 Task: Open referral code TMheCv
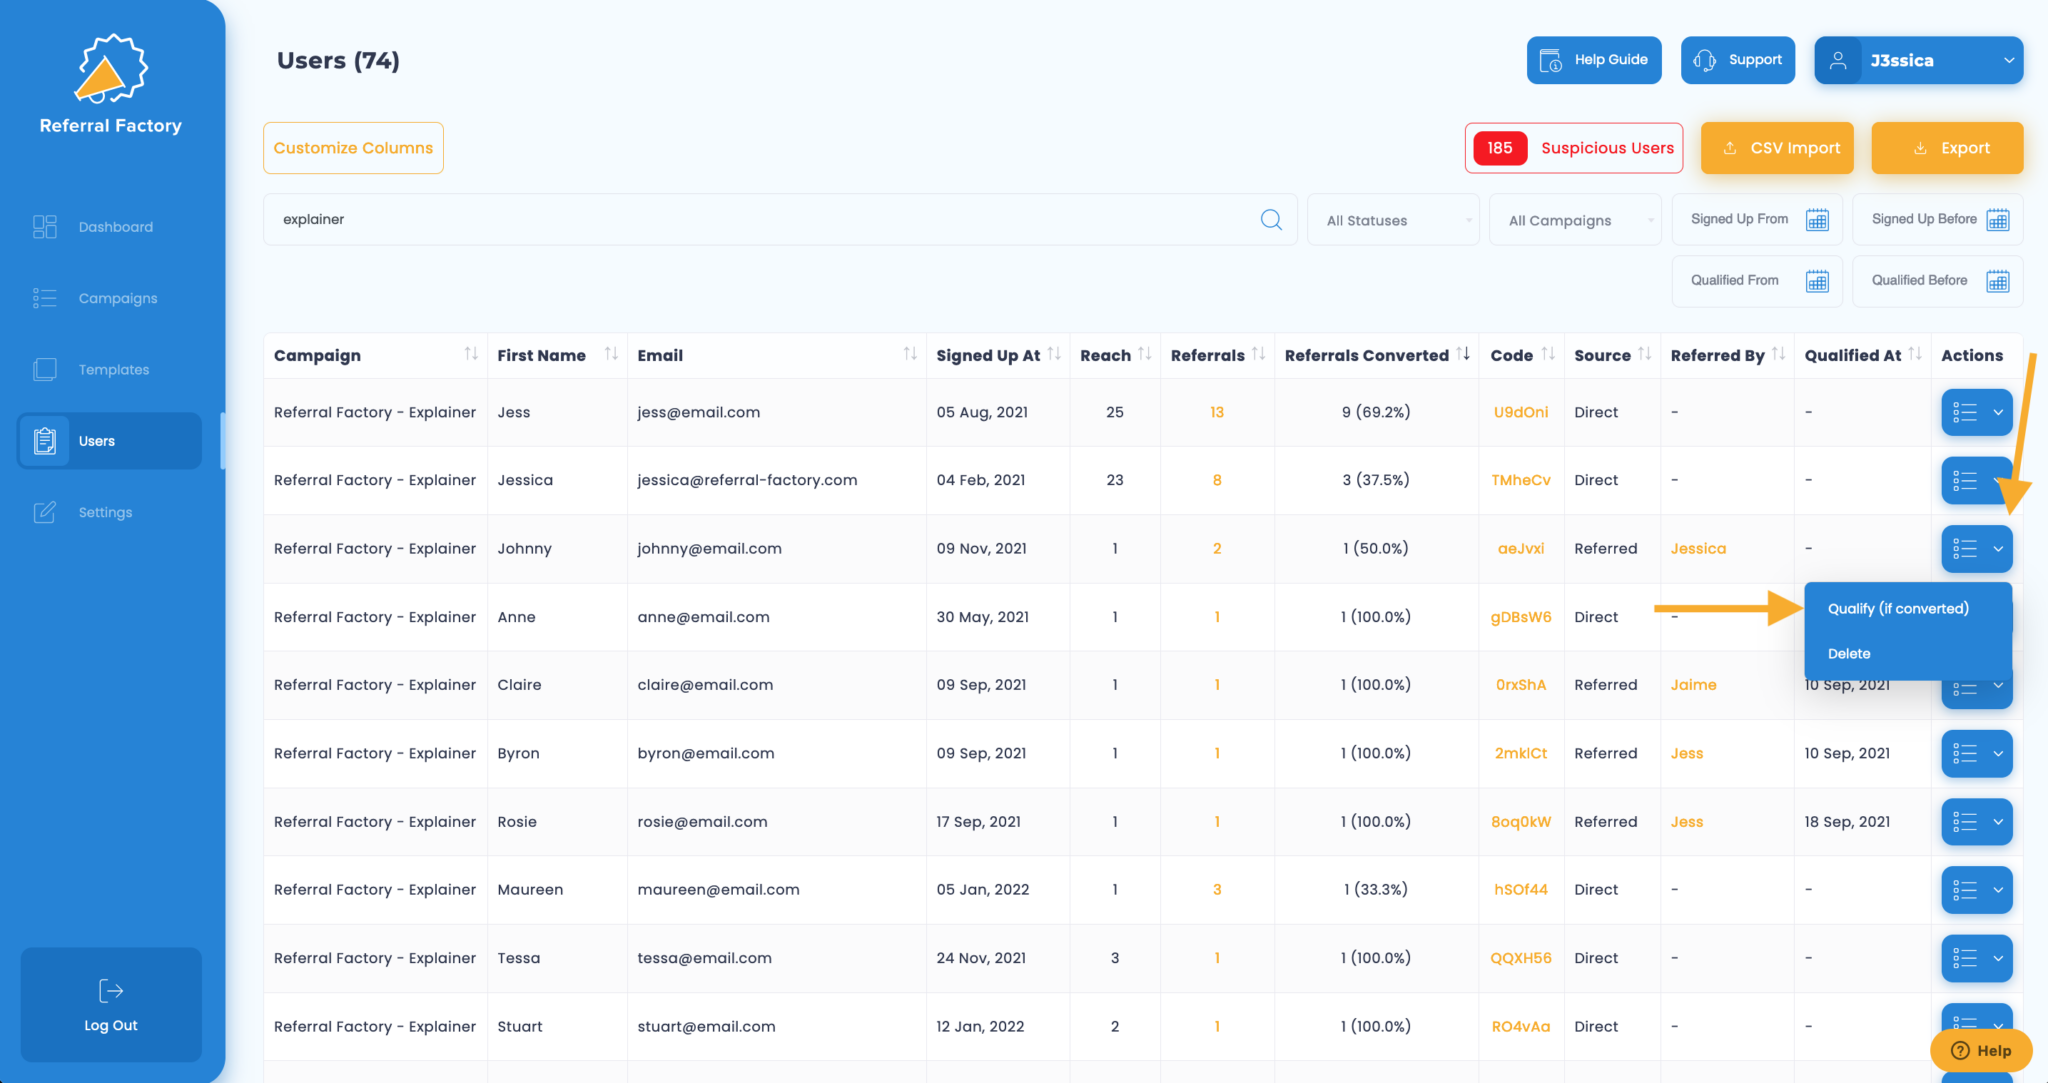[1521, 480]
